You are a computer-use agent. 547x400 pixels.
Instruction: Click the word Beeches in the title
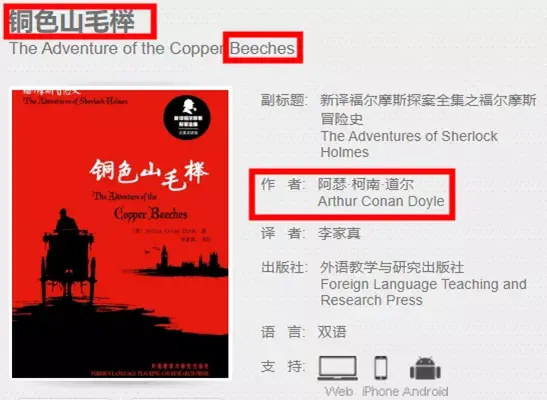pyautogui.click(x=262, y=48)
